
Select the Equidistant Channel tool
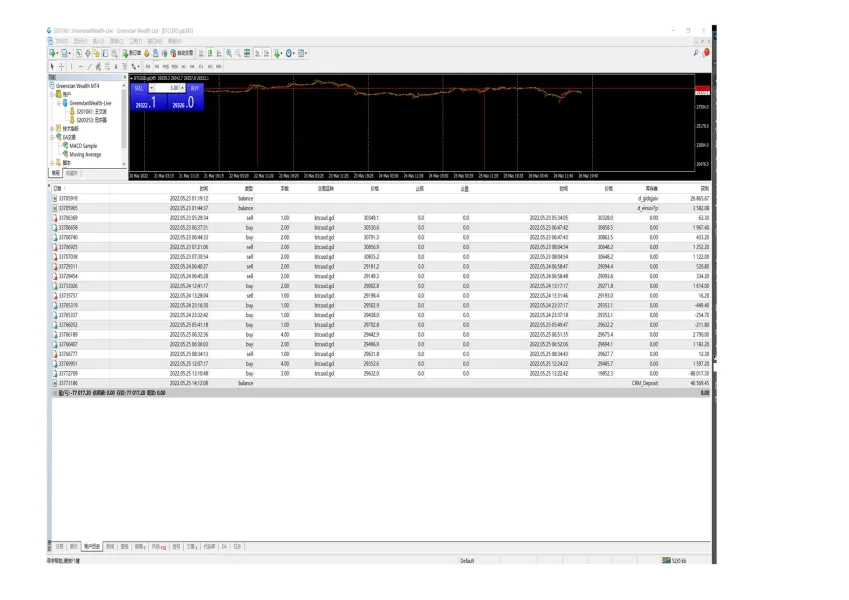[98, 66]
